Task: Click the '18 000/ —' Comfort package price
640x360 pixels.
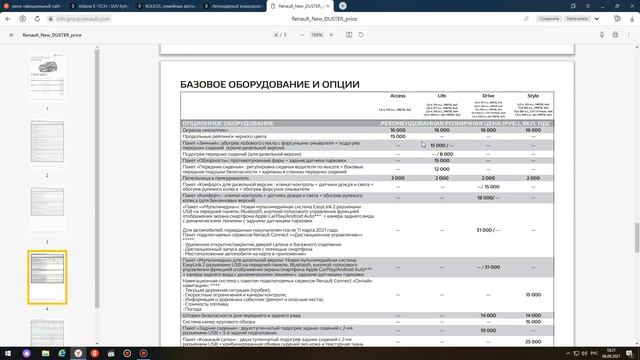Action: tap(488, 198)
